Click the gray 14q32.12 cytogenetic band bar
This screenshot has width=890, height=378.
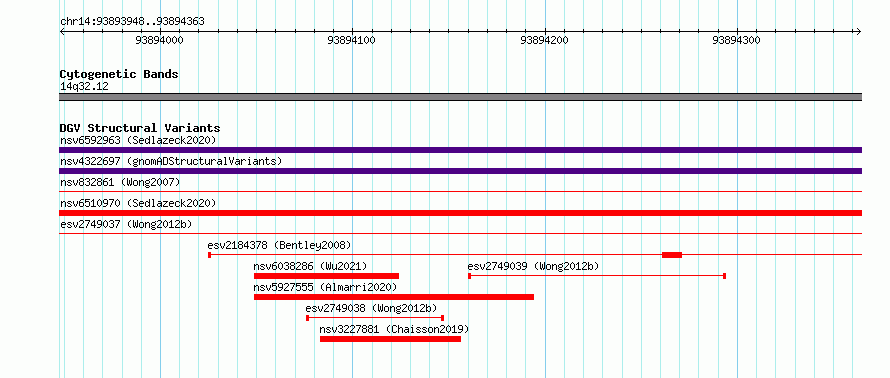pos(460,97)
